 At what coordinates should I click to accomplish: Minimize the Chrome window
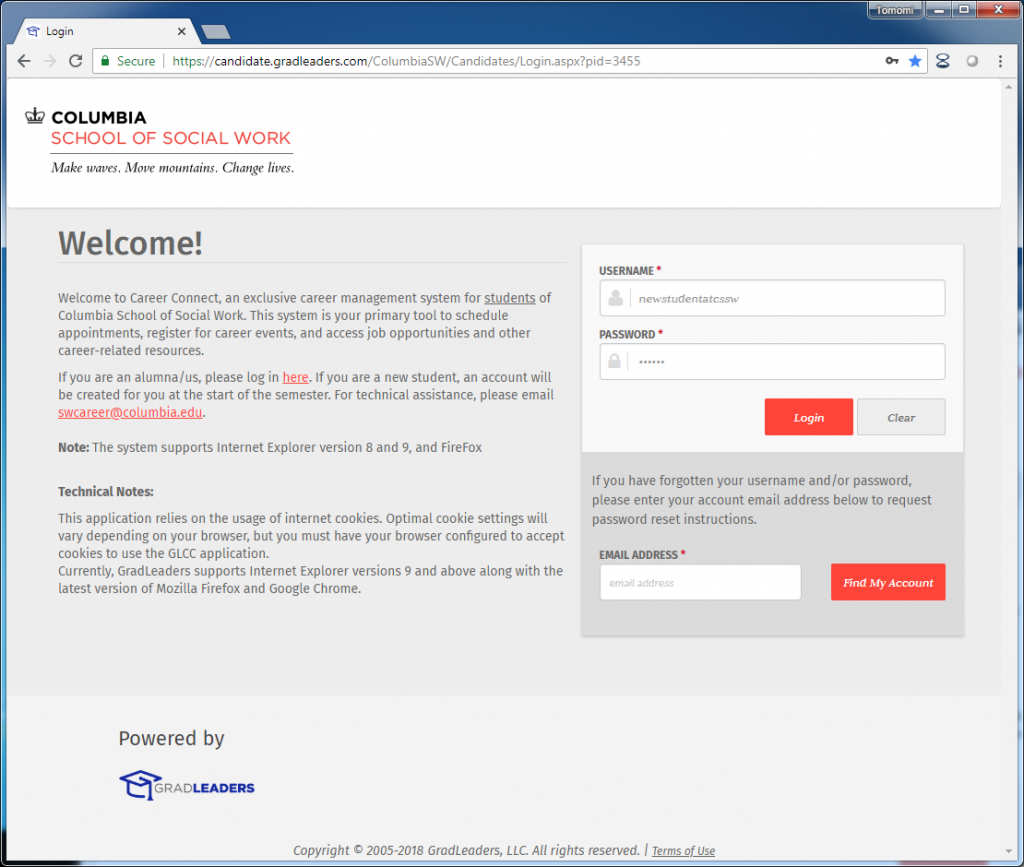click(x=938, y=10)
